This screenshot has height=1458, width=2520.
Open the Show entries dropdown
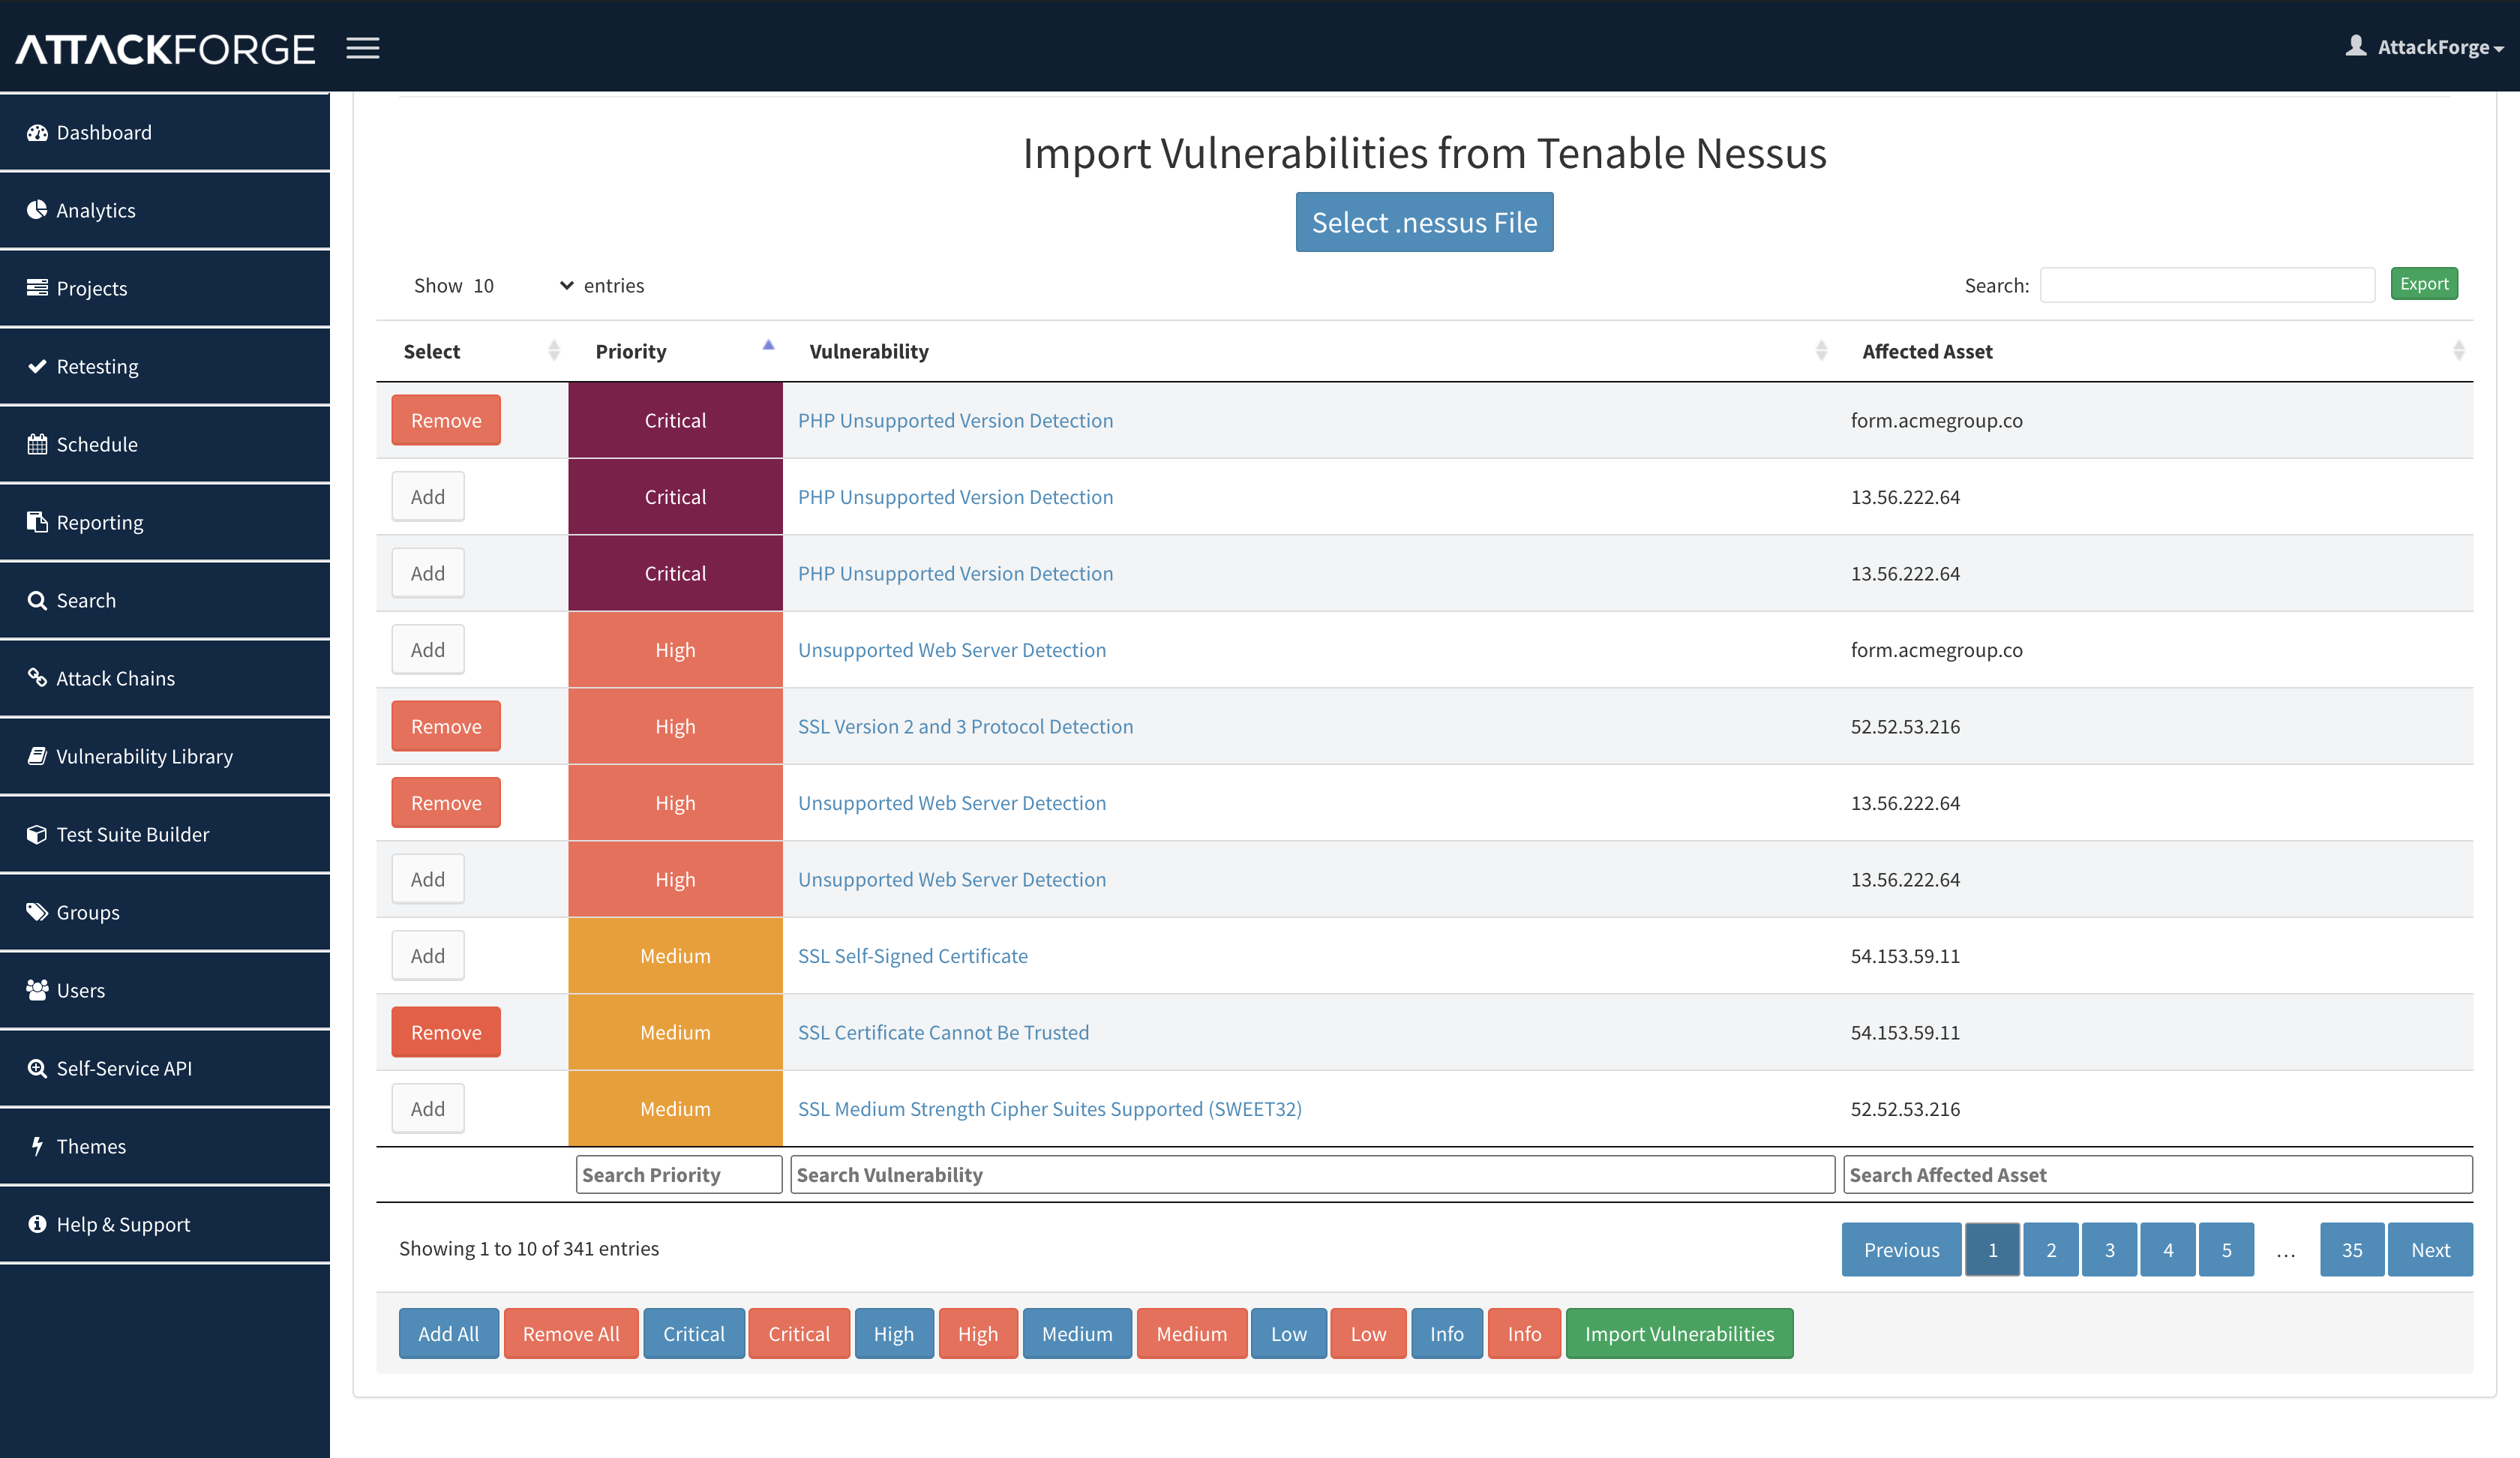pos(523,286)
